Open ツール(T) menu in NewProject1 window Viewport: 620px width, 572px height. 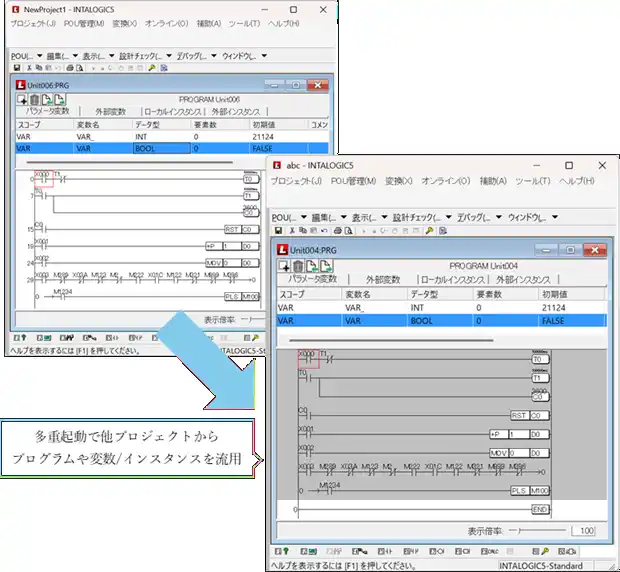click(244, 24)
